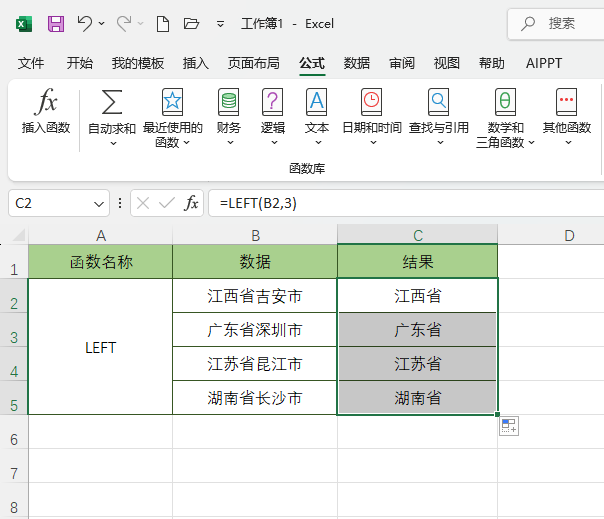Select row 6 header
This screenshot has height=519, width=604.
point(14,432)
